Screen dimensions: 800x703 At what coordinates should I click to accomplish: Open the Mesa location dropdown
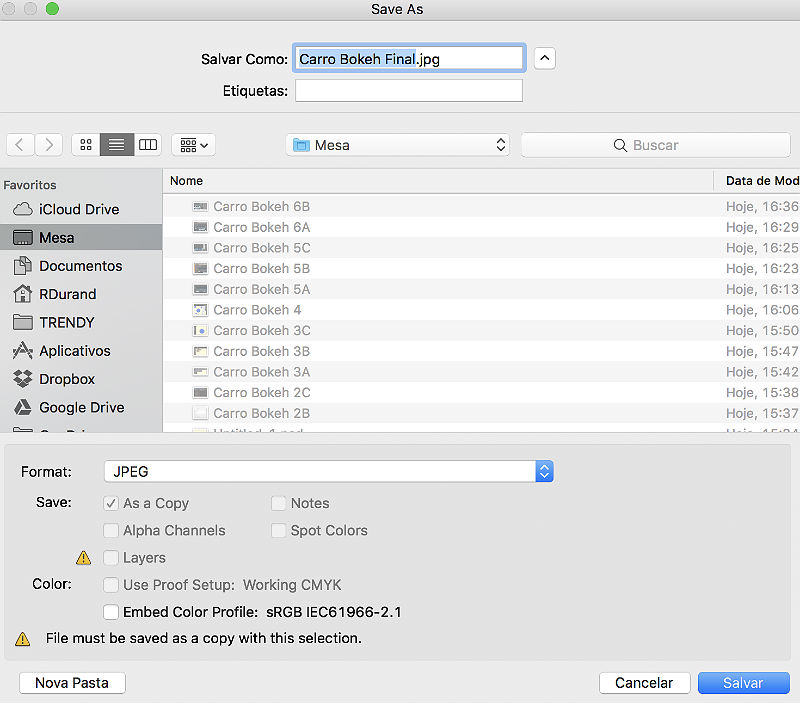click(x=398, y=145)
